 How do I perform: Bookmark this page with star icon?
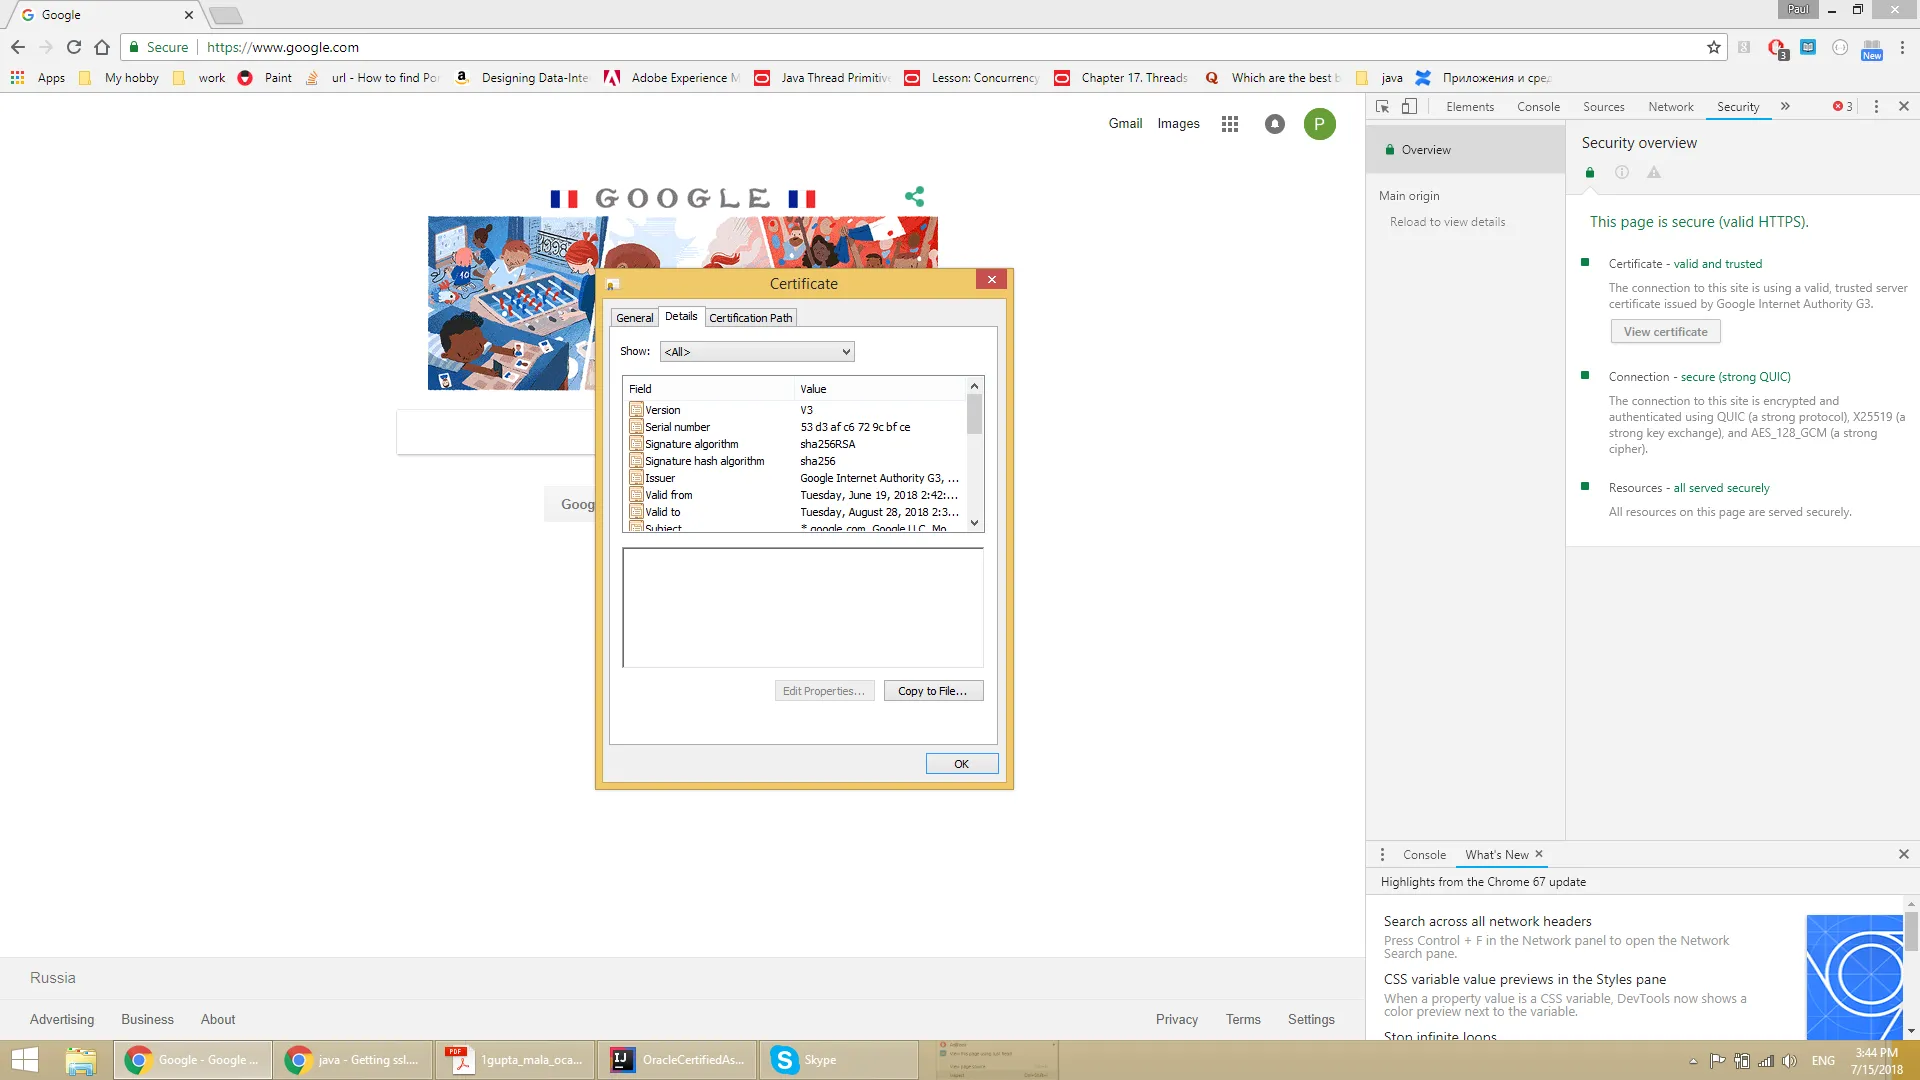1714,47
